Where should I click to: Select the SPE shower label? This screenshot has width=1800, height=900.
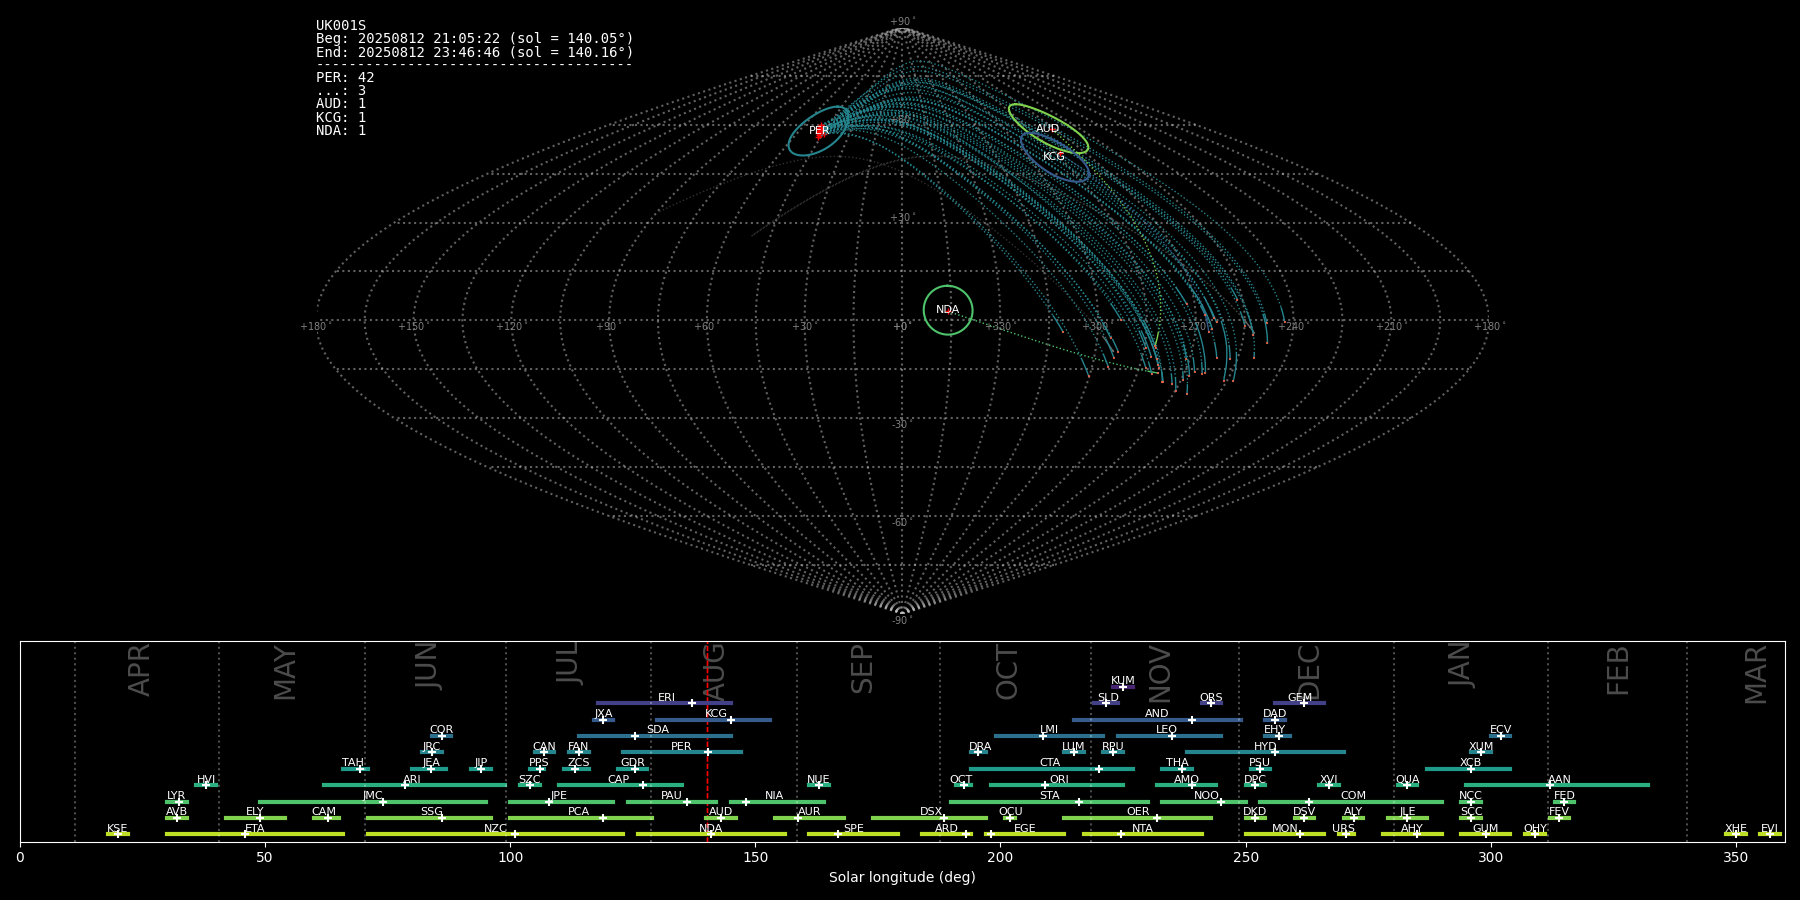(854, 829)
